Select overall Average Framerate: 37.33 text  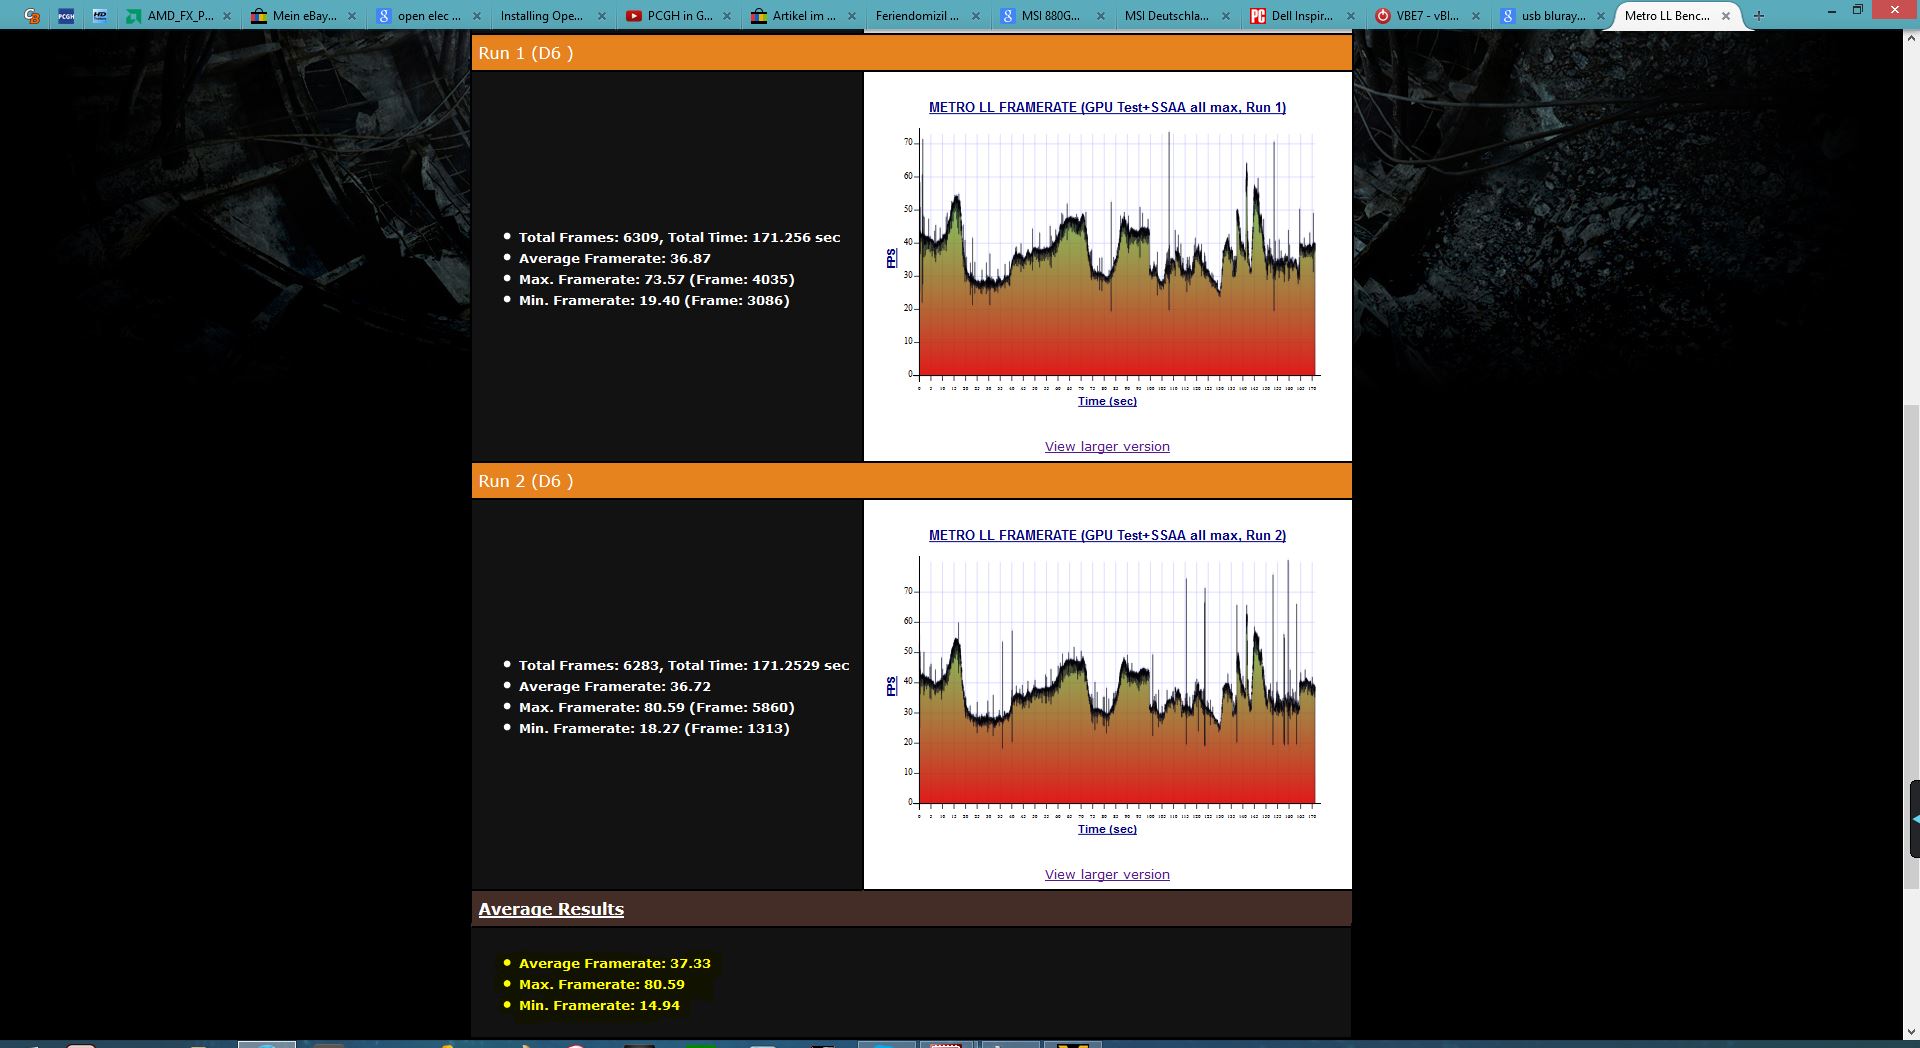pos(614,963)
